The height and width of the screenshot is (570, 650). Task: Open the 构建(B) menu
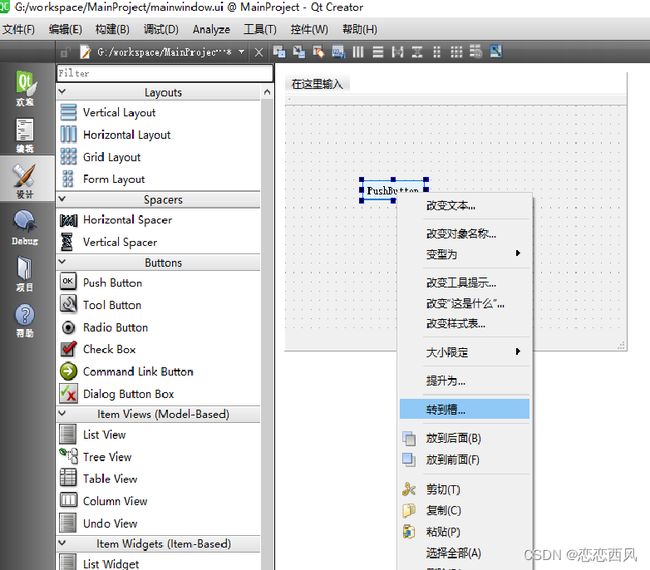pyautogui.click(x=112, y=29)
